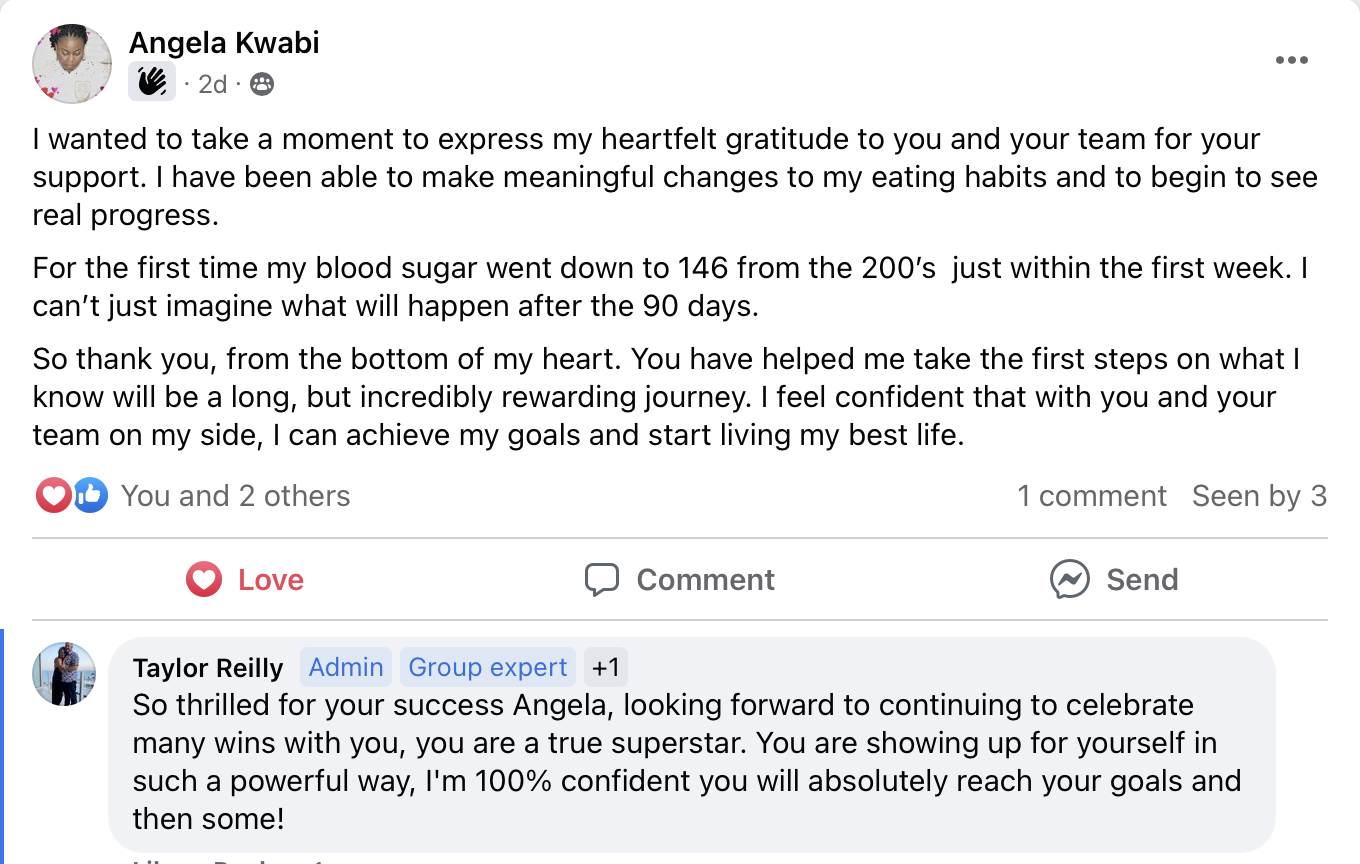
Task: Click the Comment speech bubble icon
Action: [x=602, y=580]
